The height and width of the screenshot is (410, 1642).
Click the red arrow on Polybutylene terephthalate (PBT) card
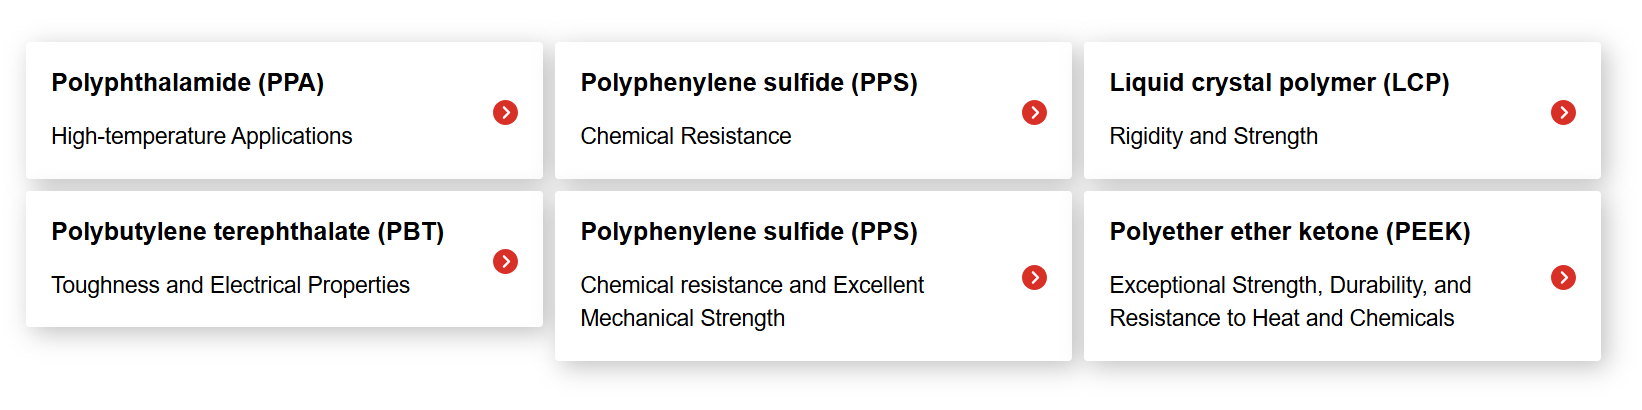click(505, 261)
